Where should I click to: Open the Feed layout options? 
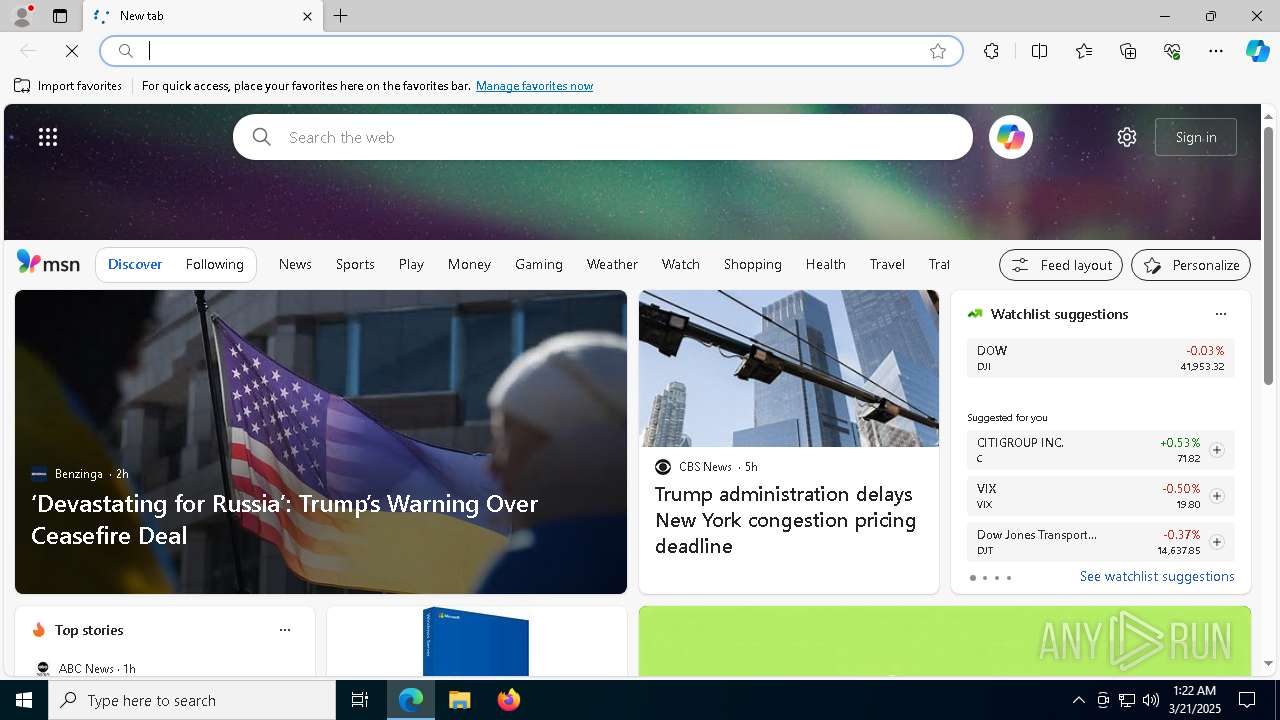[x=1061, y=265]
